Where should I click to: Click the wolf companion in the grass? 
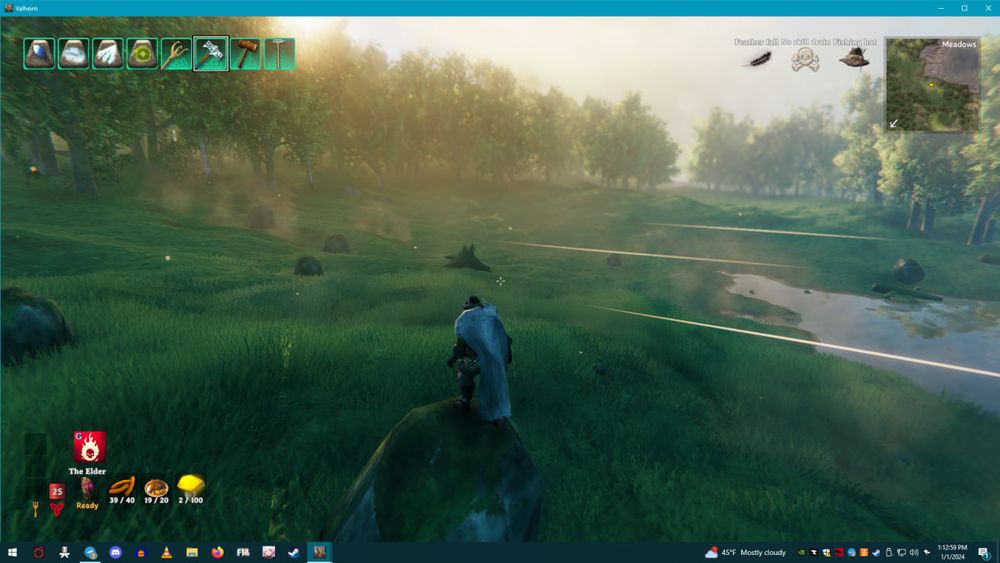(467, 258)
